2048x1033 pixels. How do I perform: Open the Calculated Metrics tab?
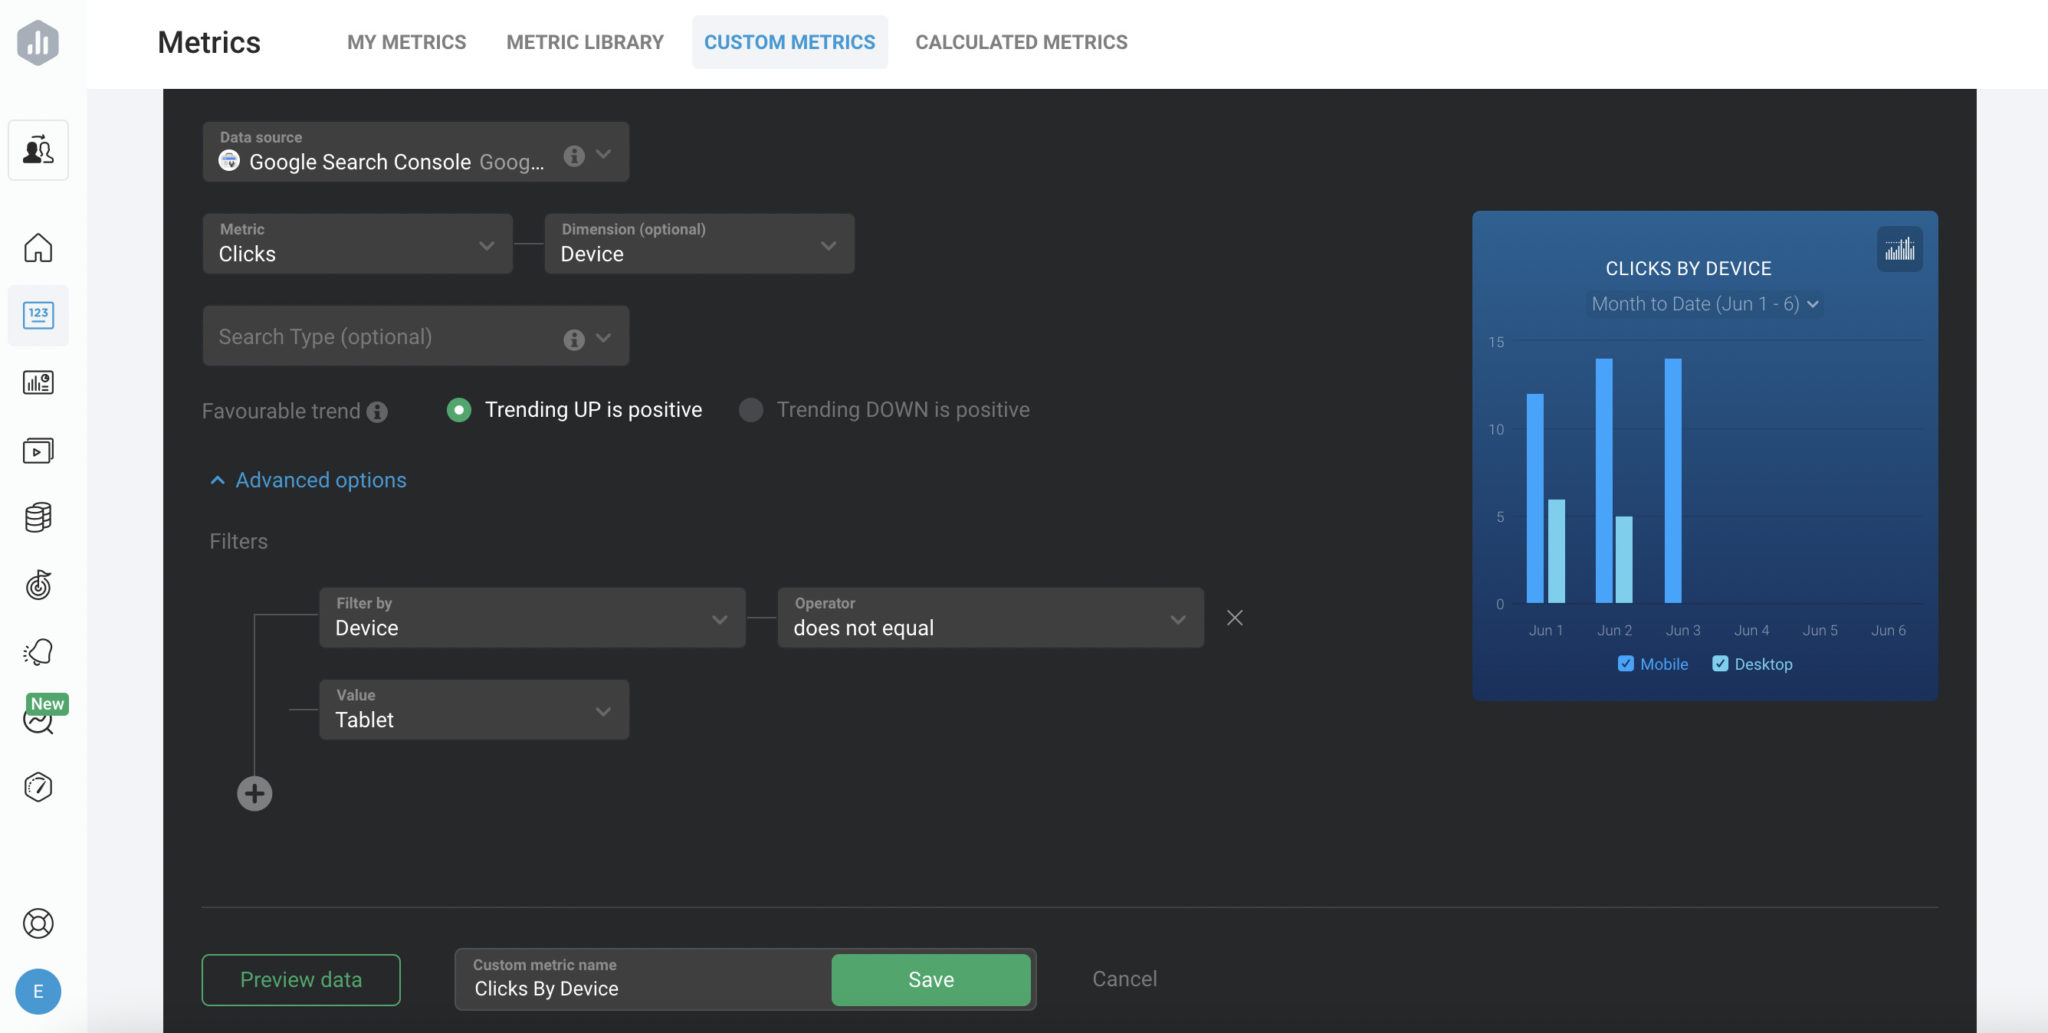click(x=1020, y=42)
